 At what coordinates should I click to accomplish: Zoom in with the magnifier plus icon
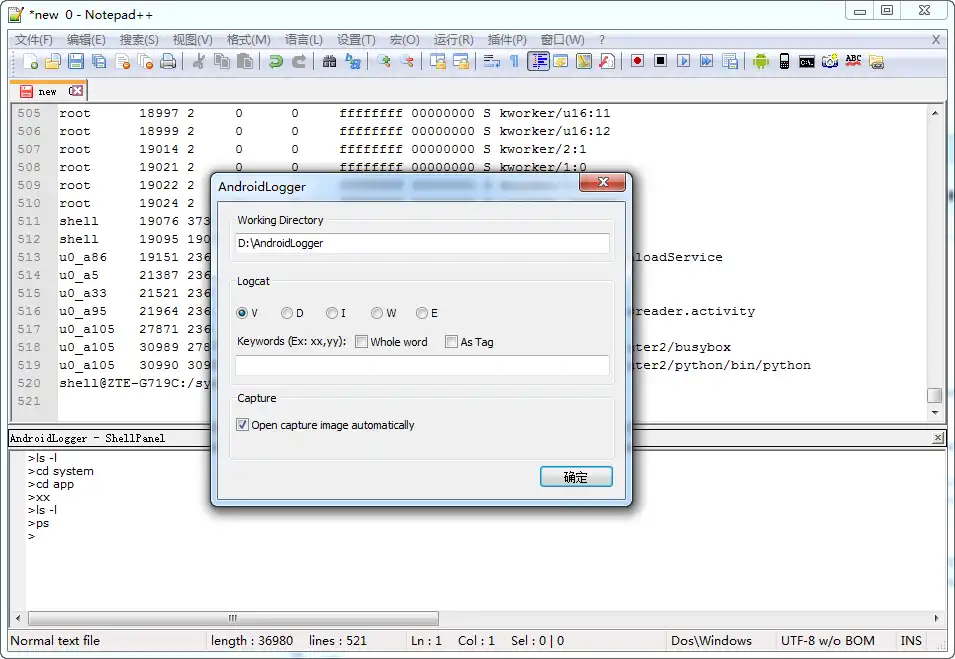click(384, 62)
